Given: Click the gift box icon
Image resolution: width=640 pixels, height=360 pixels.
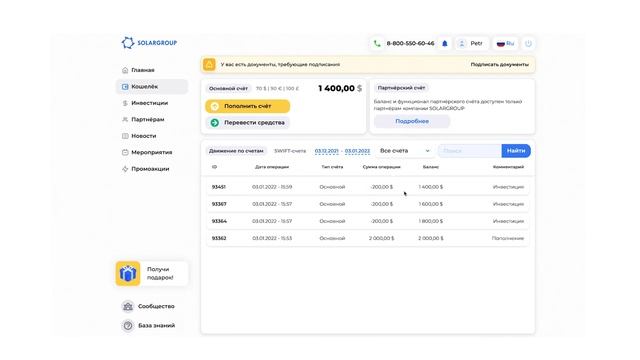Looking at the screenshot, I should click(x=128, y=273).
